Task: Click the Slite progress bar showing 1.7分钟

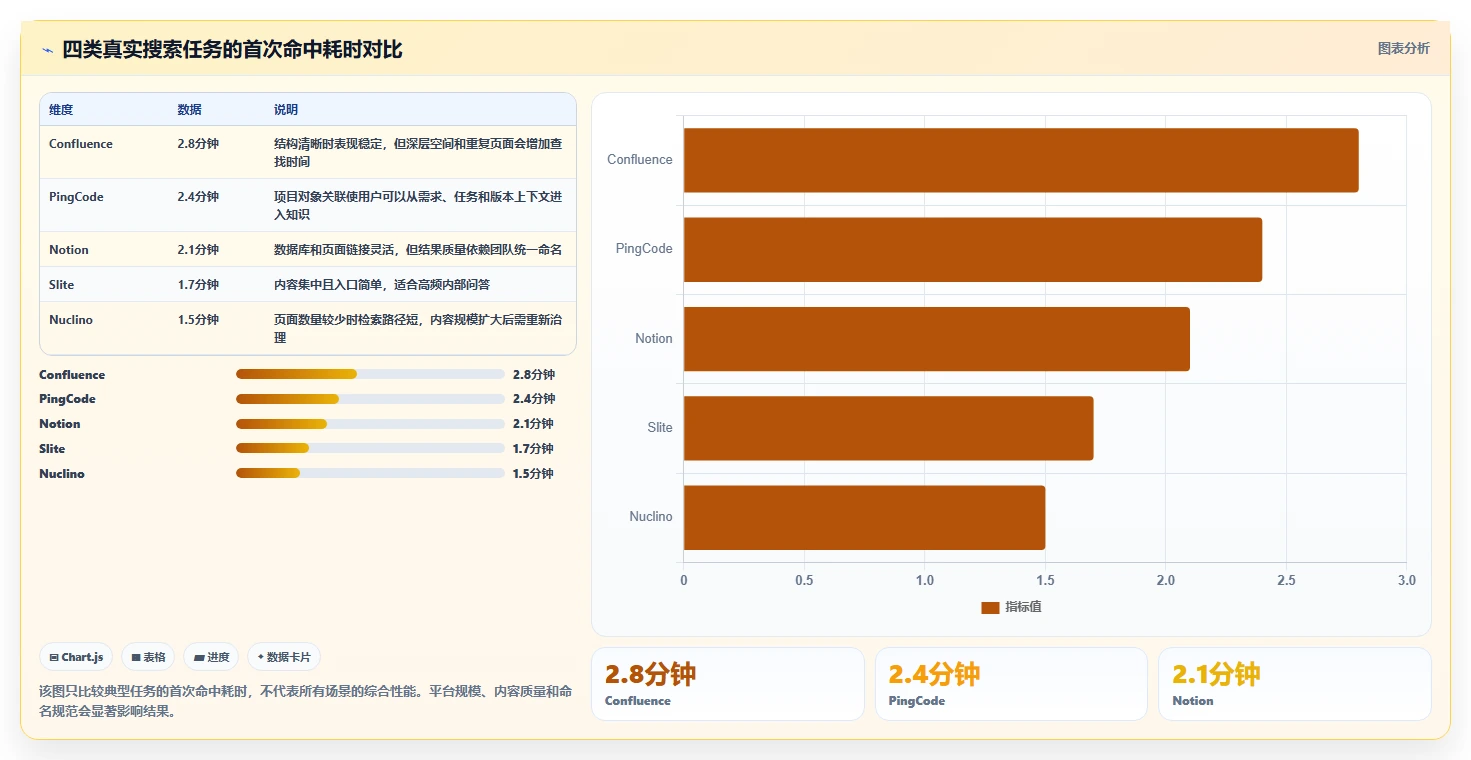Action: tap(370, 449)
